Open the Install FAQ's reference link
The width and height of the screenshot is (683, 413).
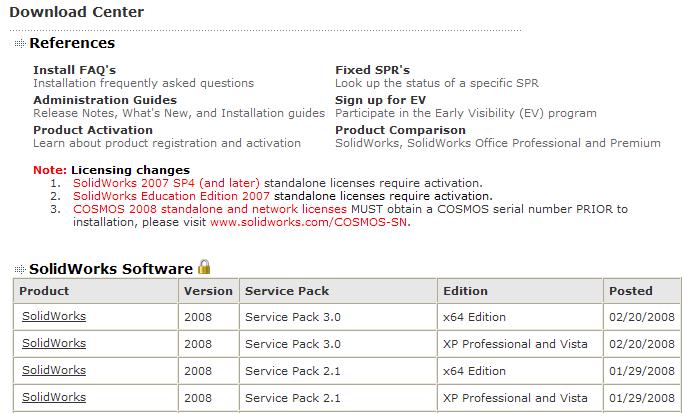point(74,70)
